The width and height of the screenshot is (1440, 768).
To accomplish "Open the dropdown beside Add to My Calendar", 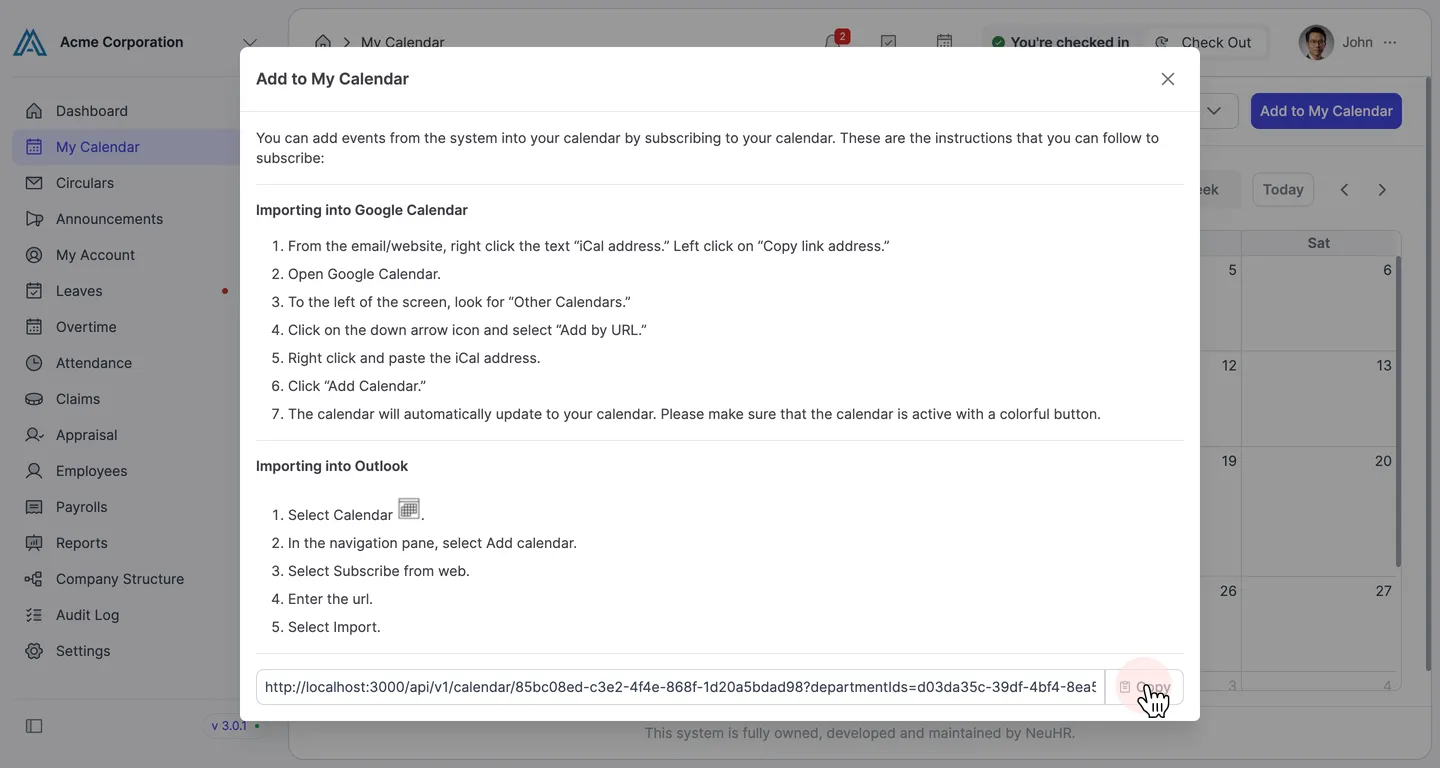I will click(x=1214, y=111).
